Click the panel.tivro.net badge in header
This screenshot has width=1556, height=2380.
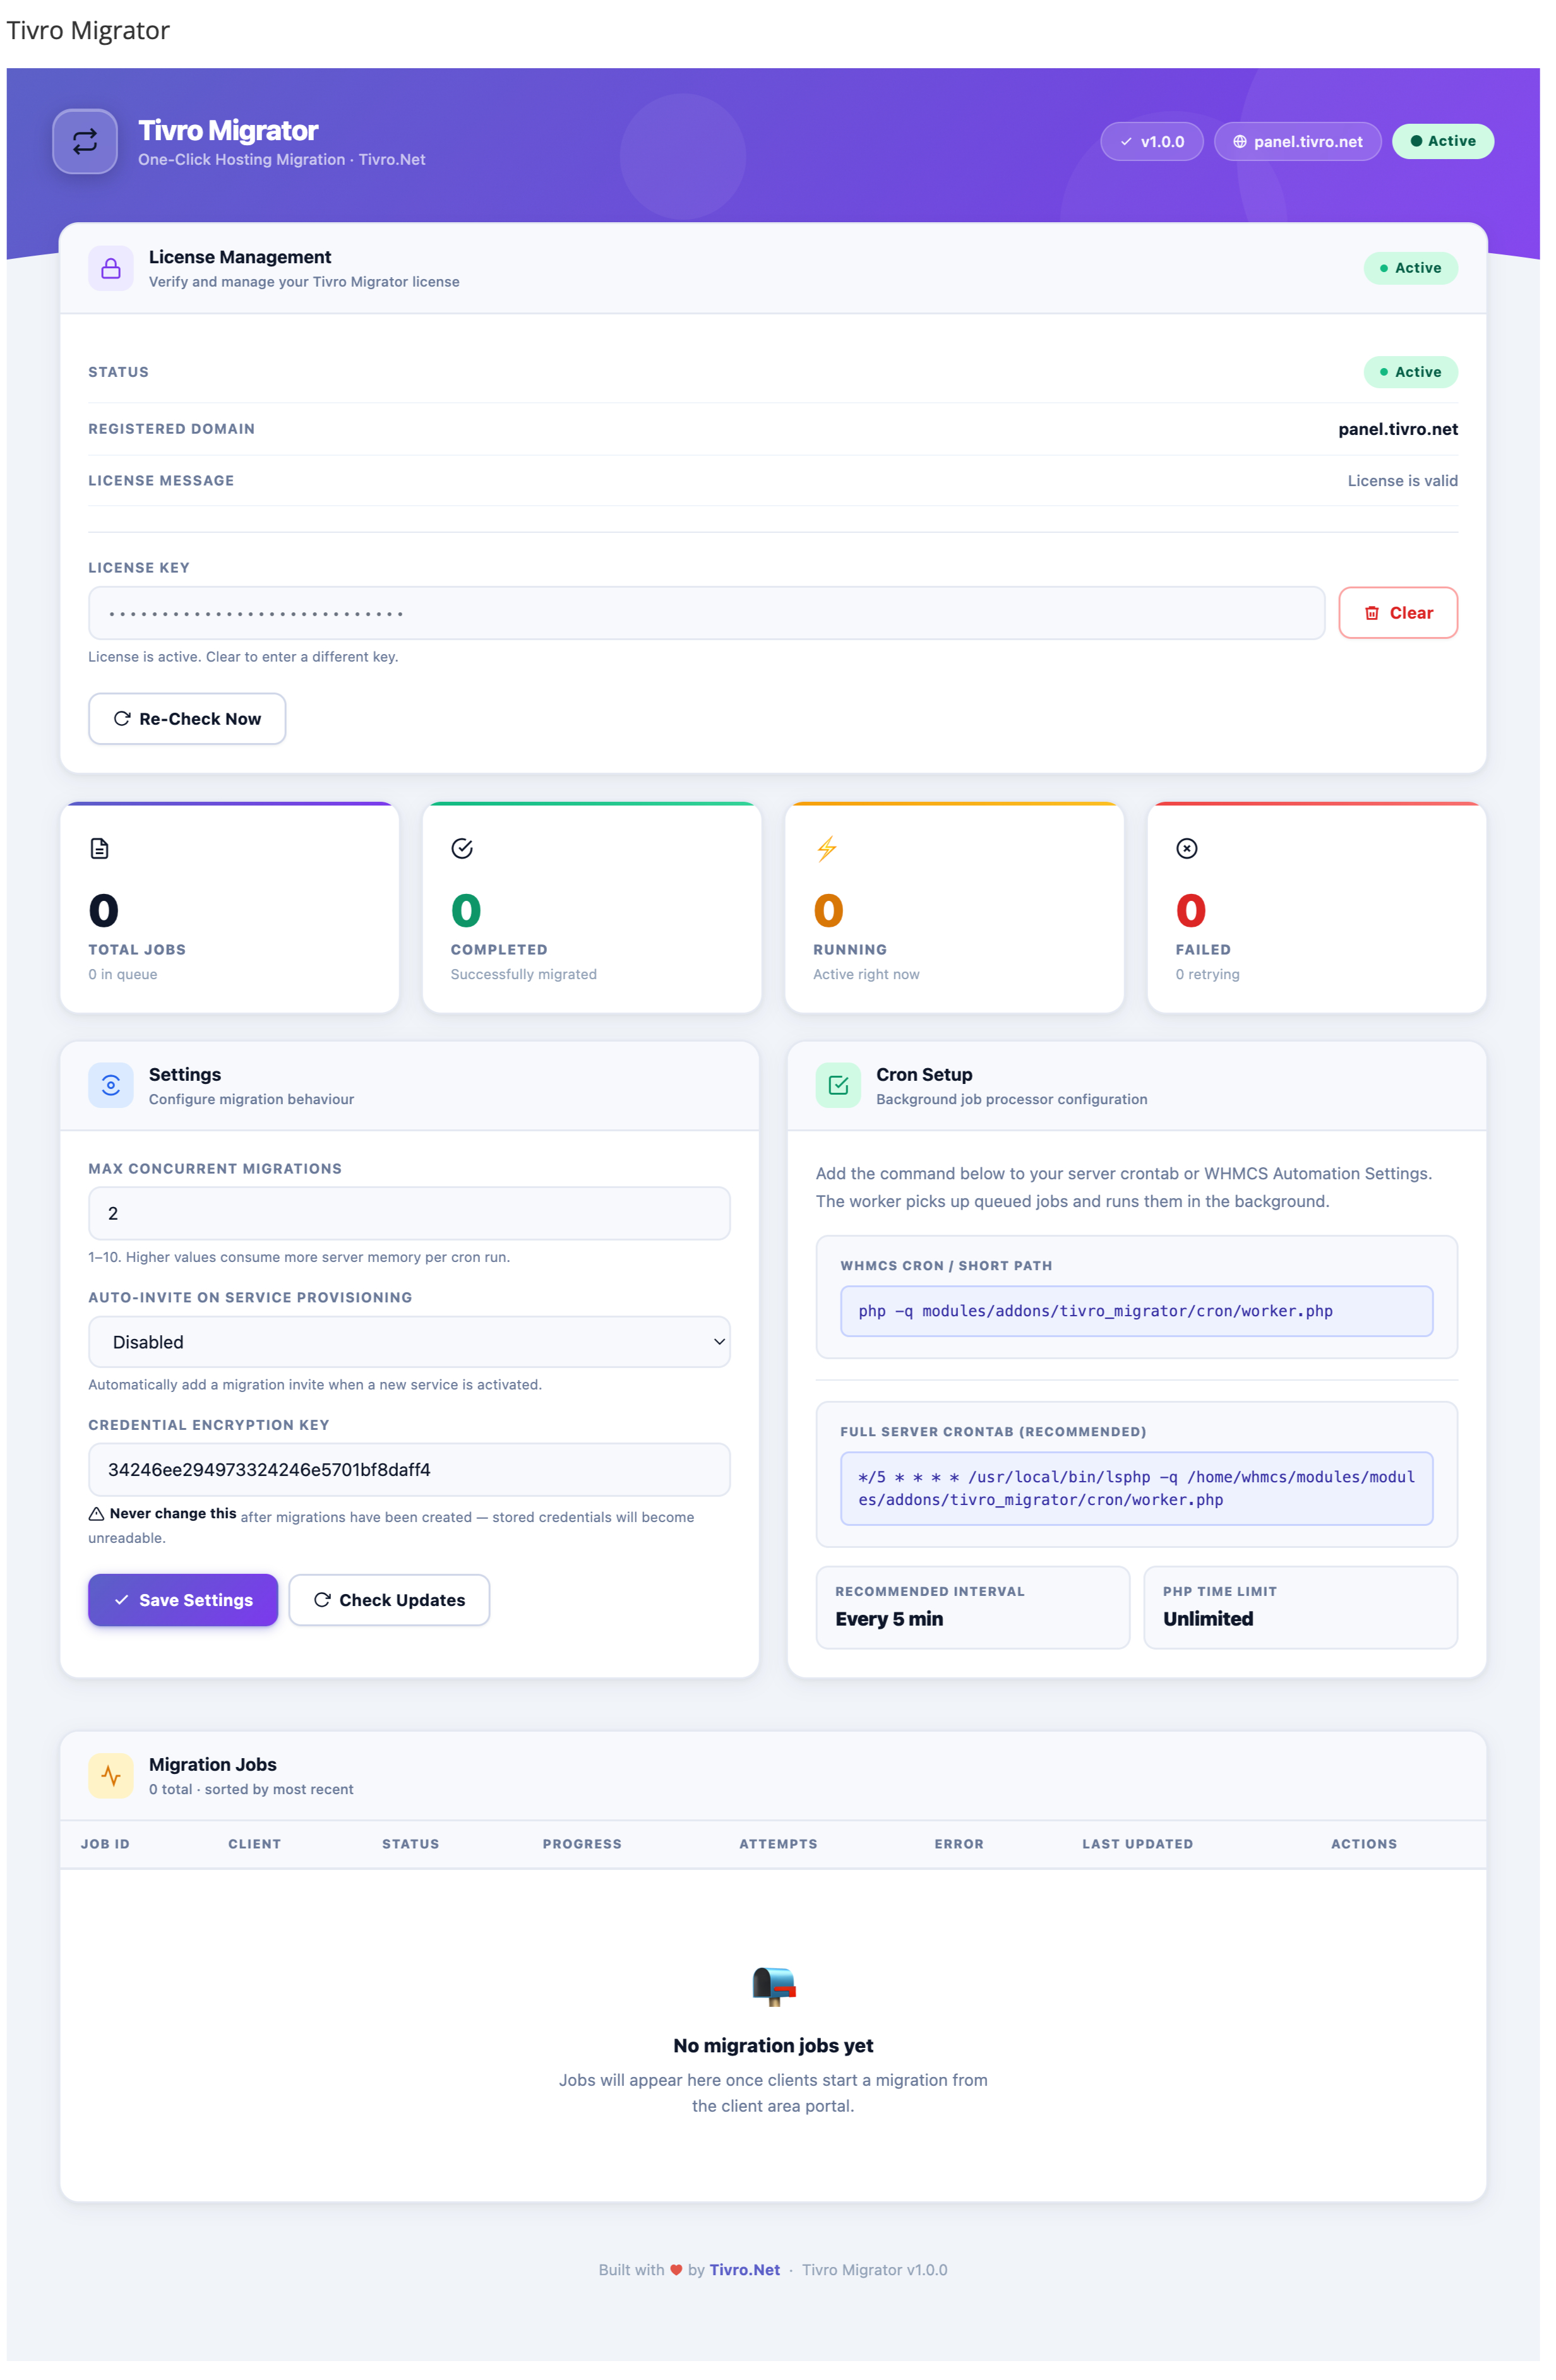1297,141
